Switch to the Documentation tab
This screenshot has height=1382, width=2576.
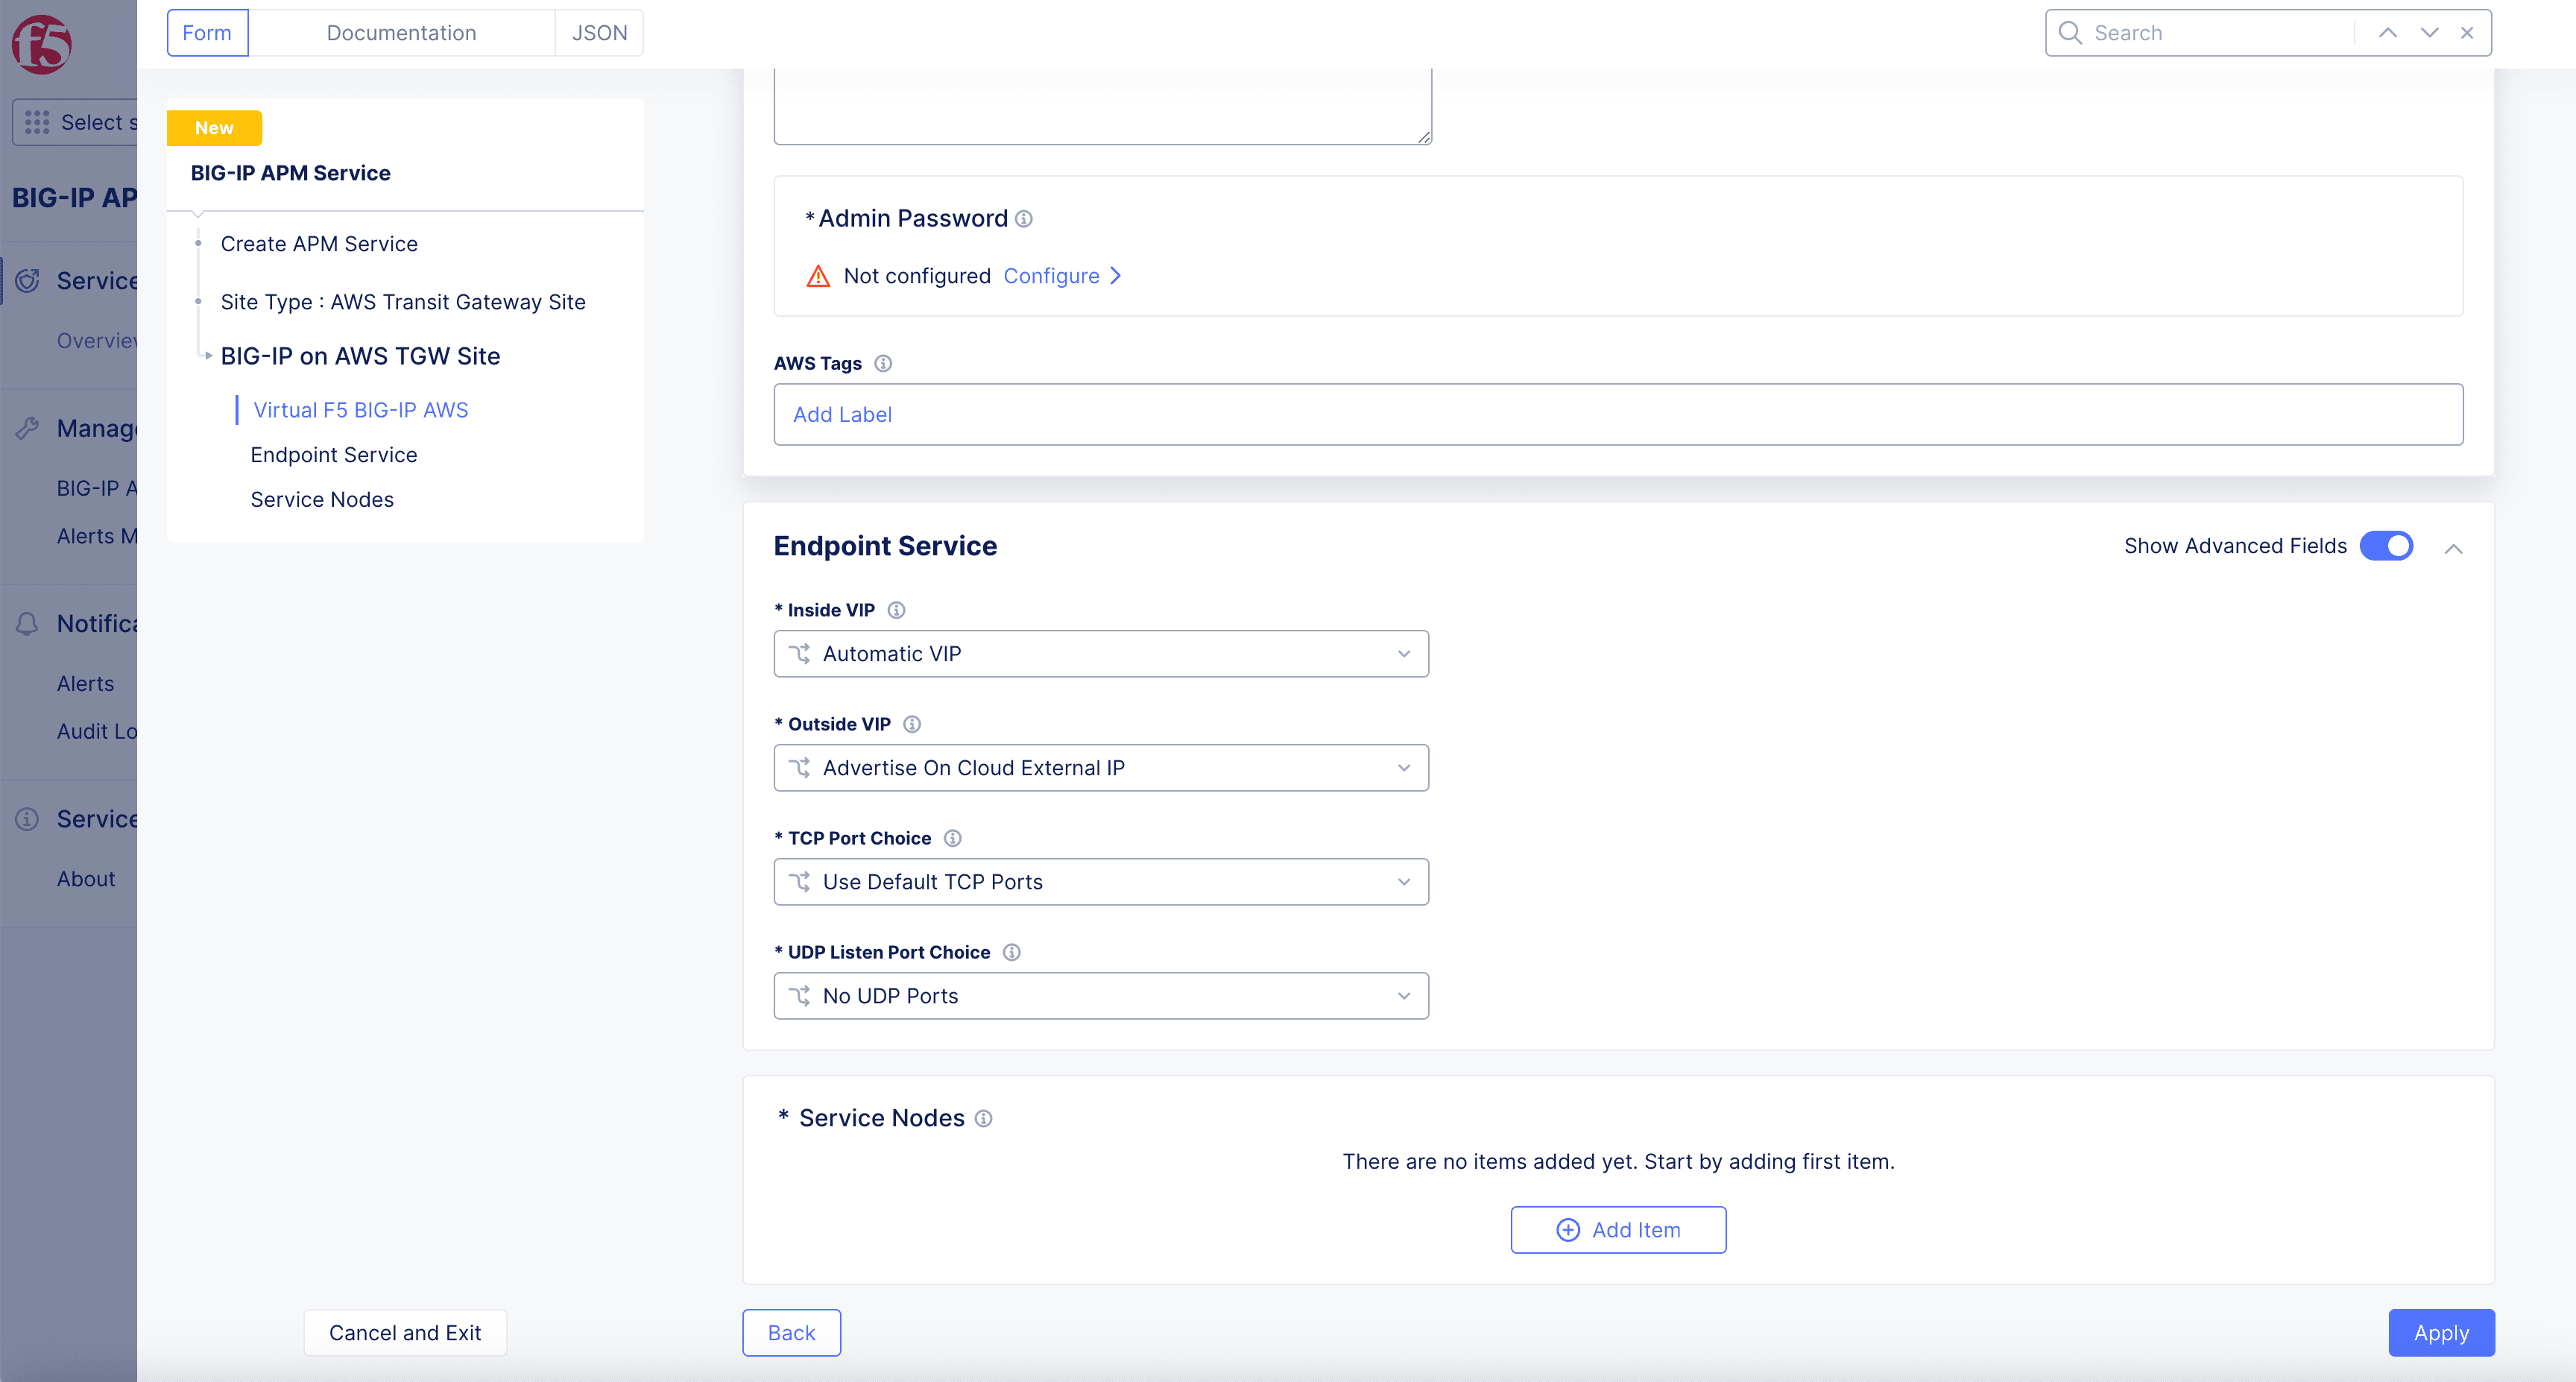point(401,33)
